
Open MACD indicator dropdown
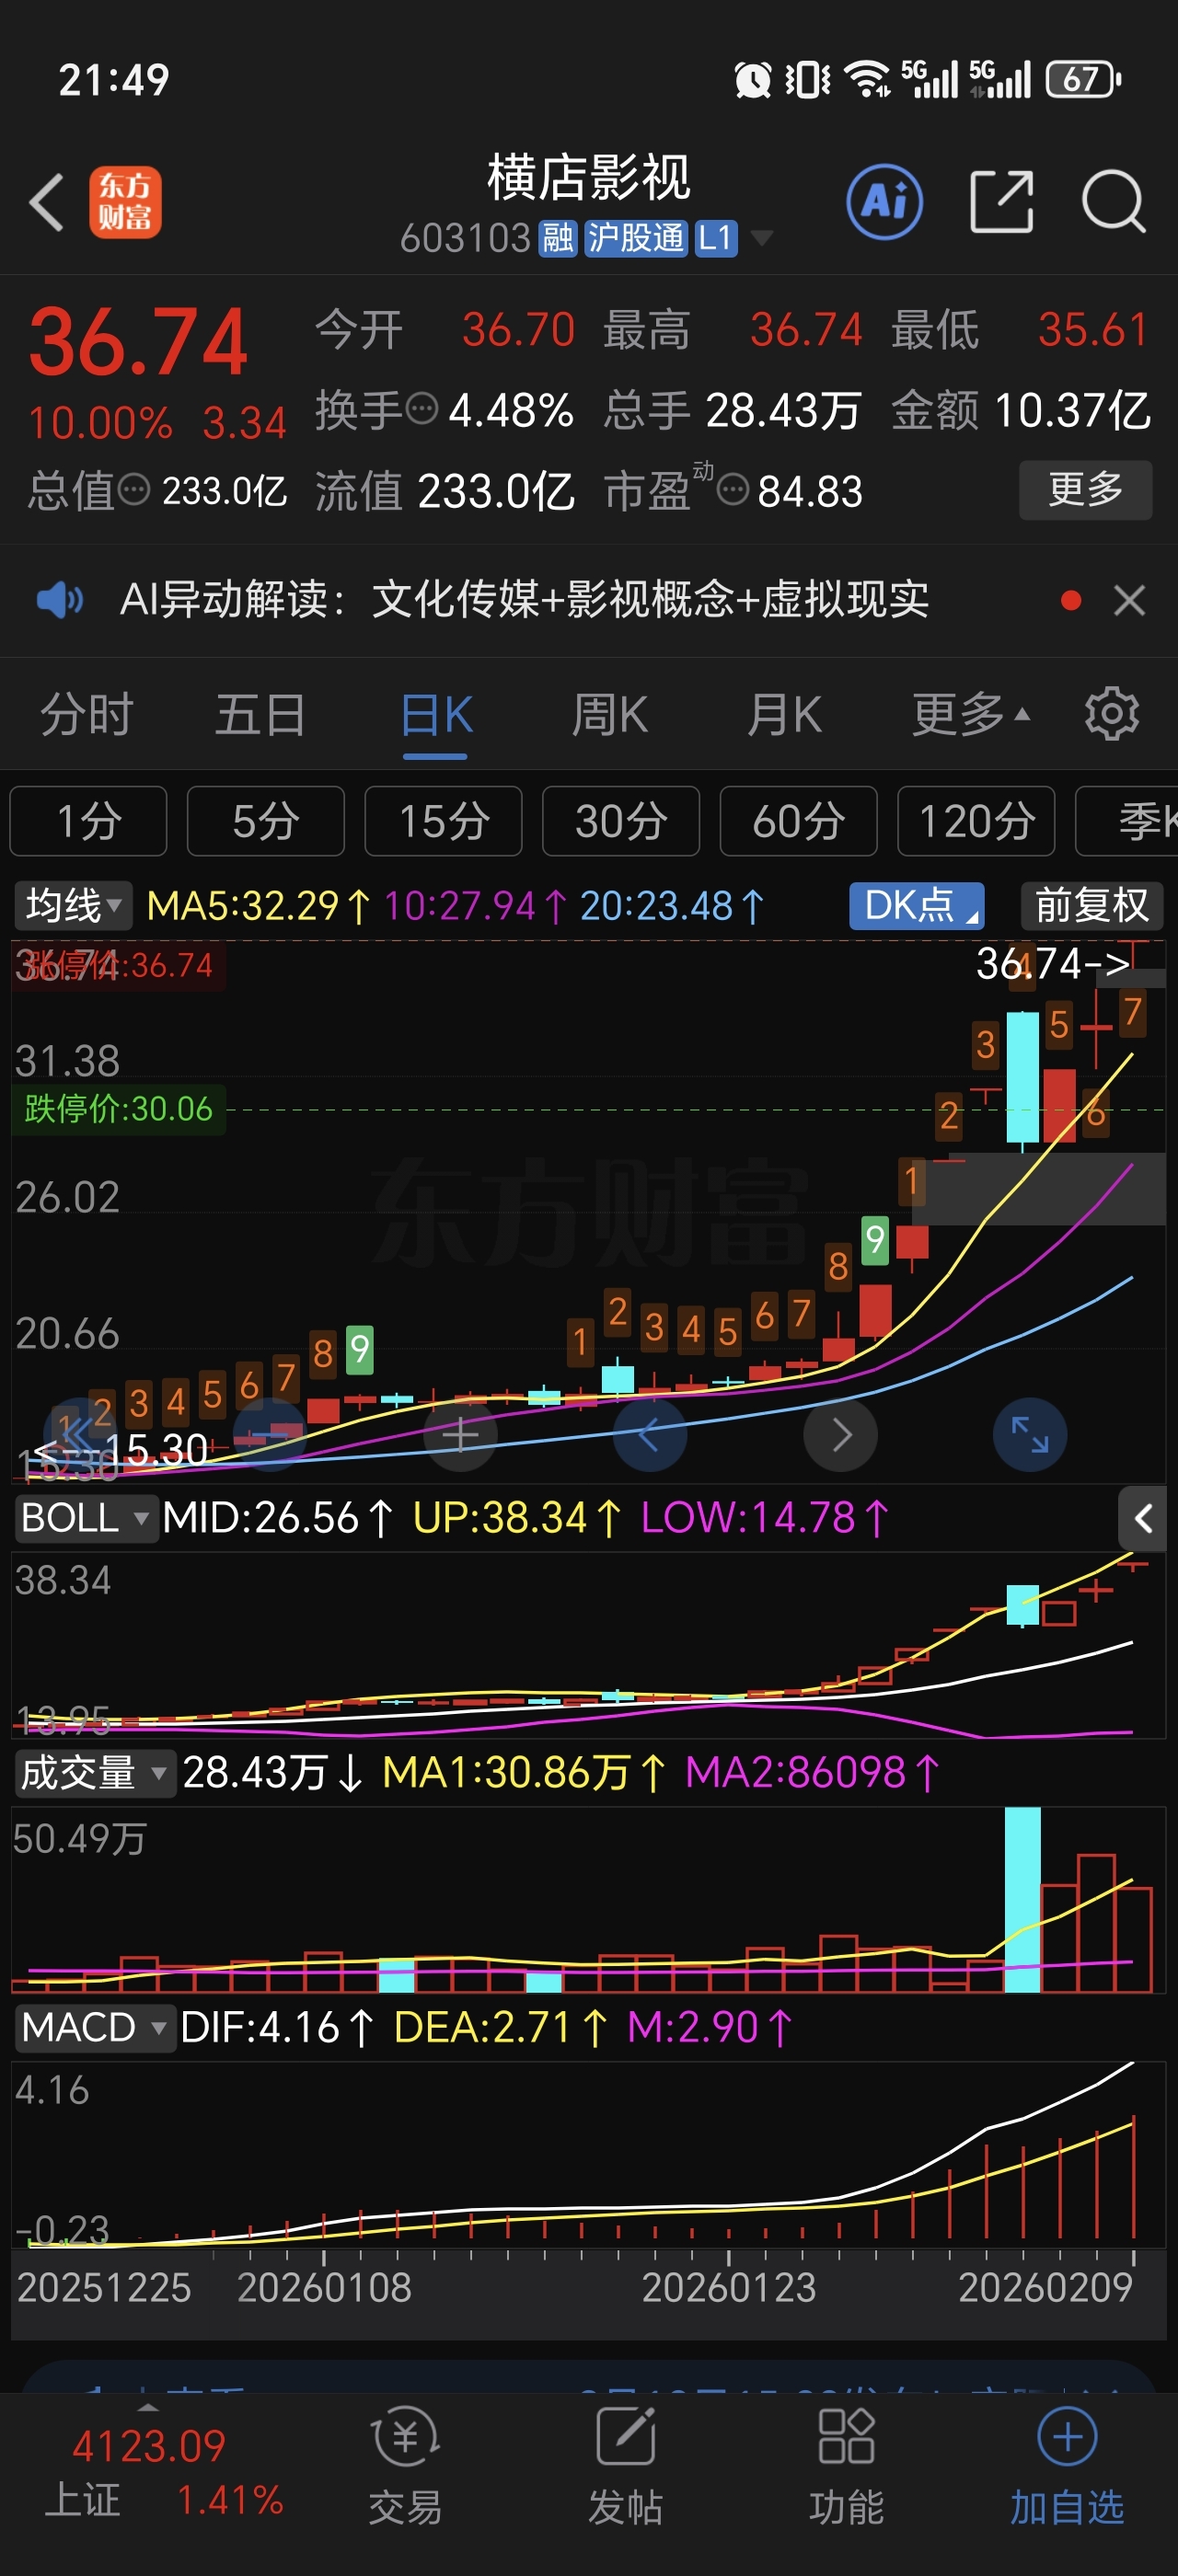94,2028
